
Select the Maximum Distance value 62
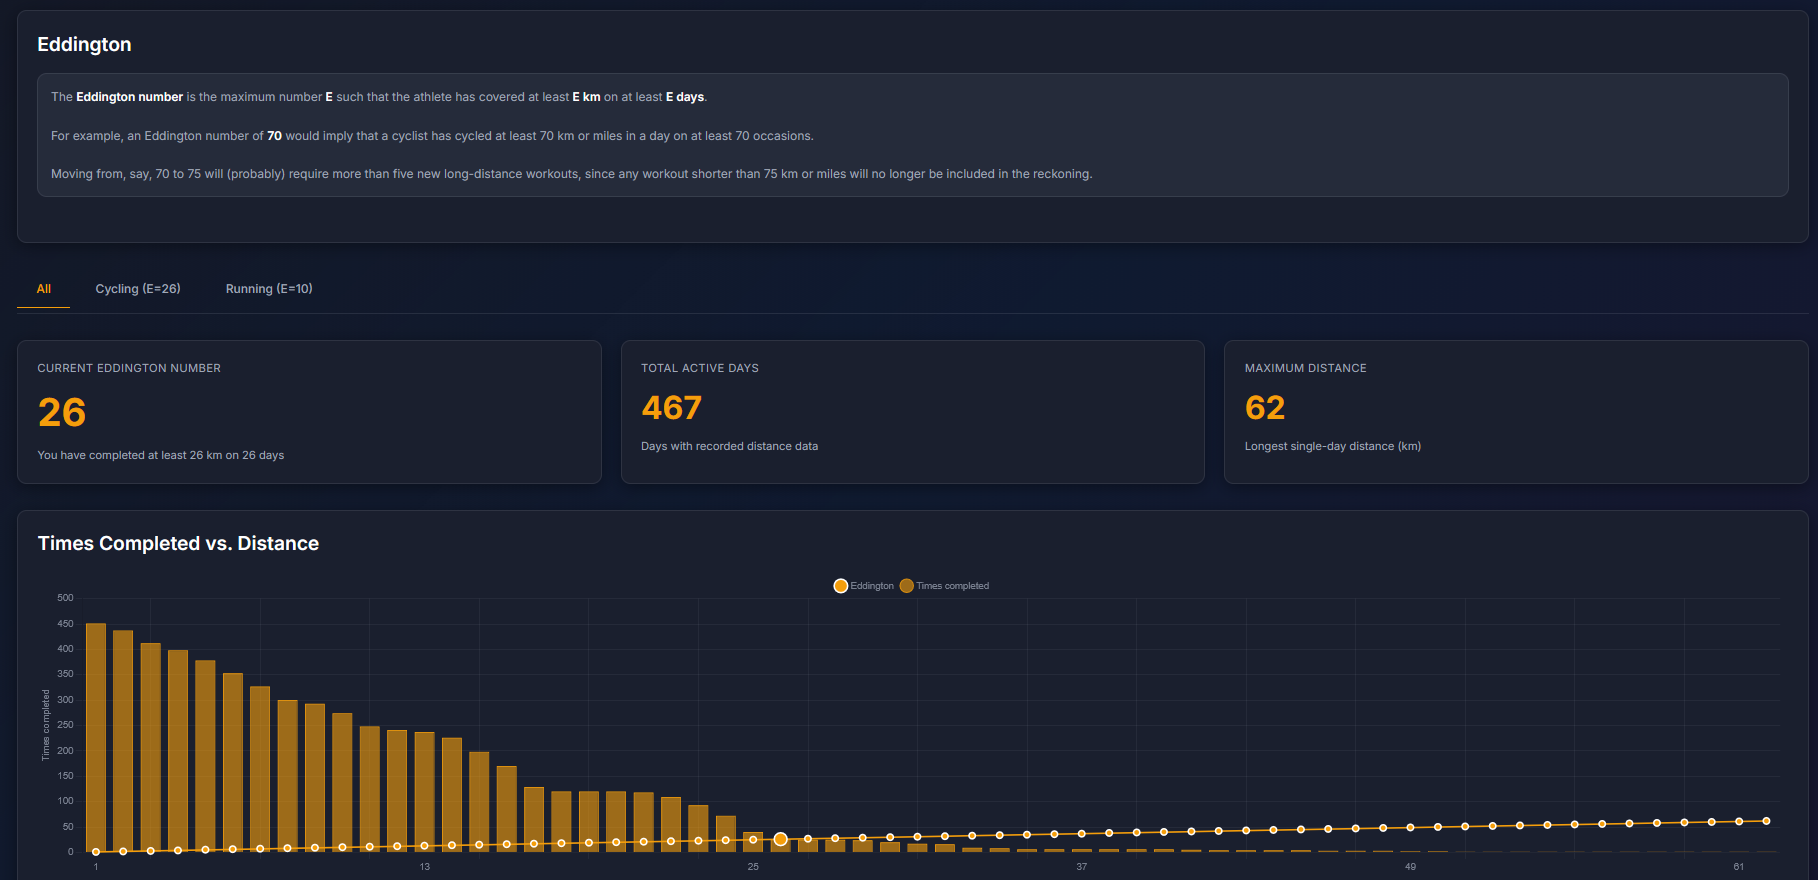click(1265, 408)
